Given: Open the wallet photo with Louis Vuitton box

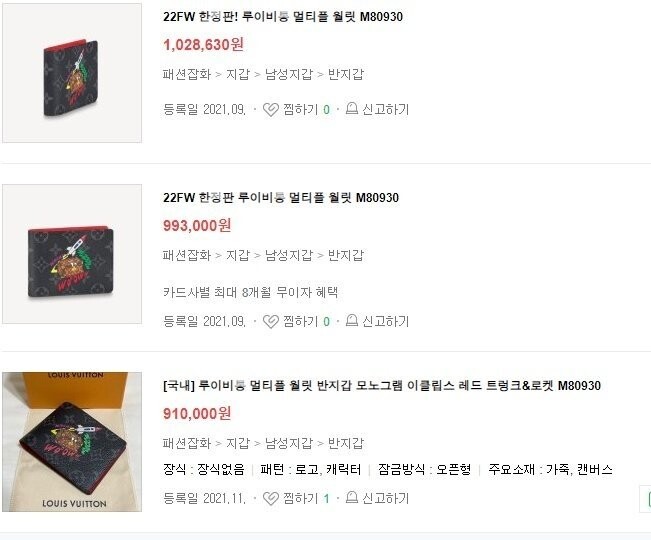Looking at the screenshot, I should pyautogui.click(x=72, y=442).
